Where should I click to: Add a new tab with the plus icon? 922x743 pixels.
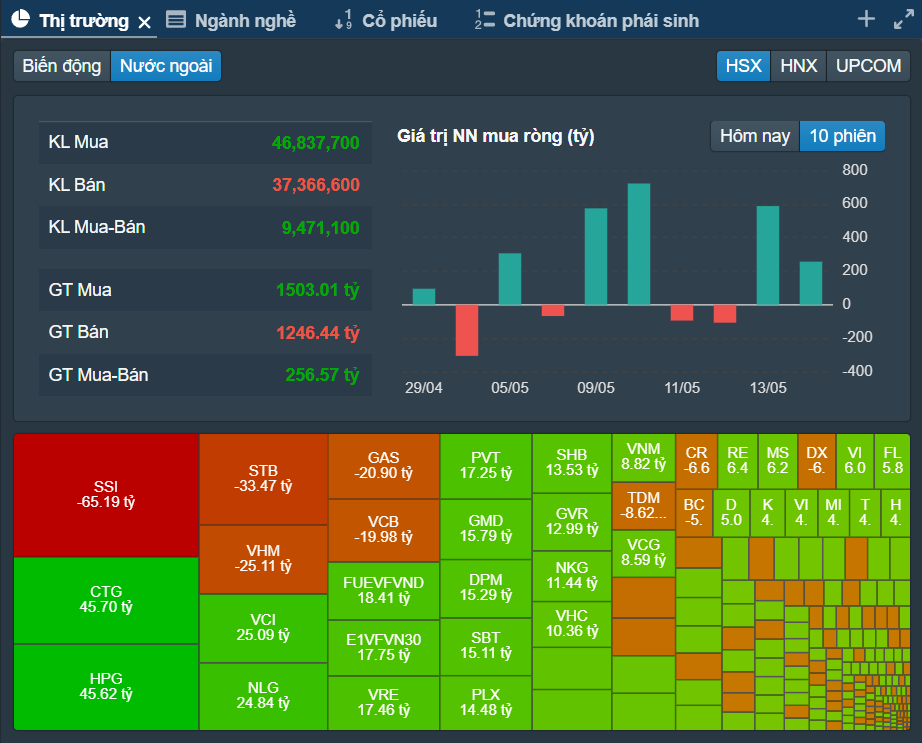click(866, 19)
